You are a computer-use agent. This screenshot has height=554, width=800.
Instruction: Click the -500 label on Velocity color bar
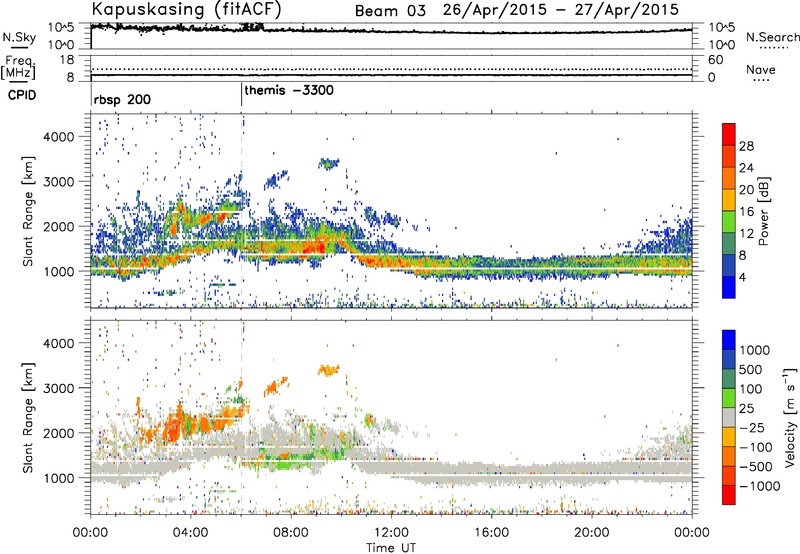(756, 467)
